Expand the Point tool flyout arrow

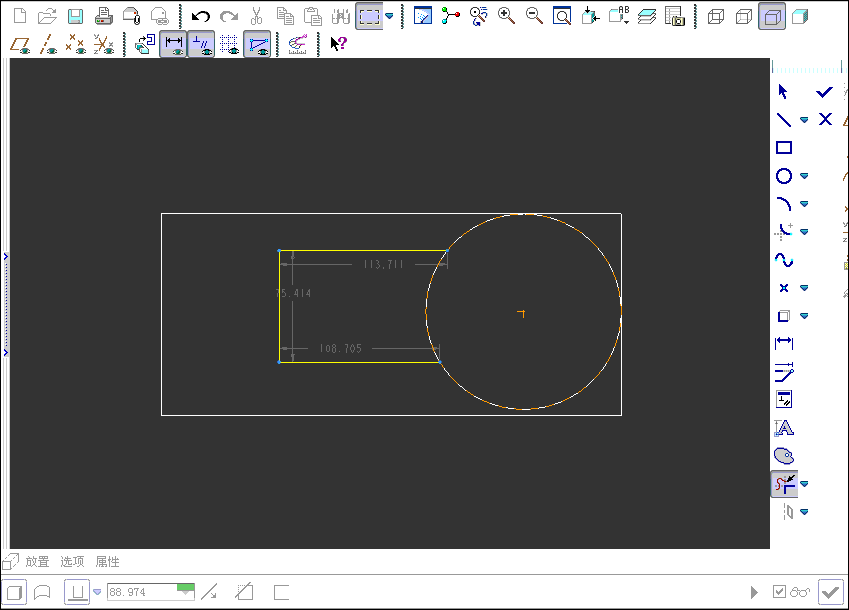pyautogui.click(x=804, y=288)
